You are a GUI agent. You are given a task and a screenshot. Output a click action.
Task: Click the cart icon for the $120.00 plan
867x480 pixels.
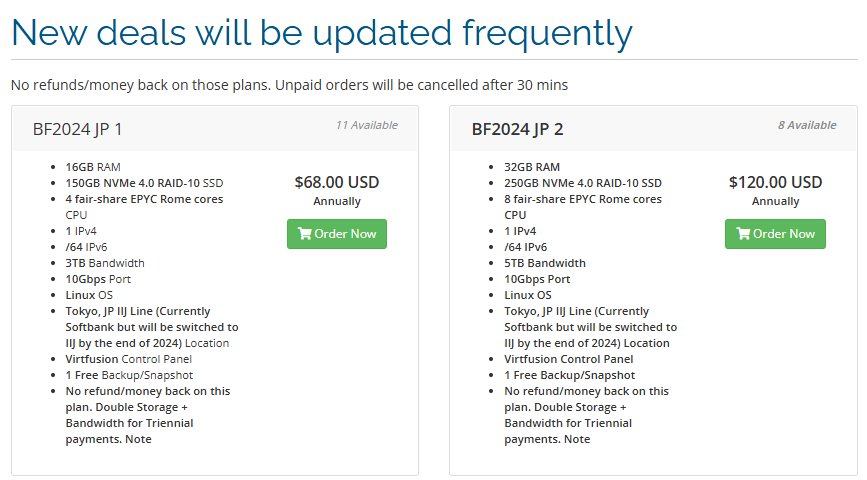[x=743, y=233]
